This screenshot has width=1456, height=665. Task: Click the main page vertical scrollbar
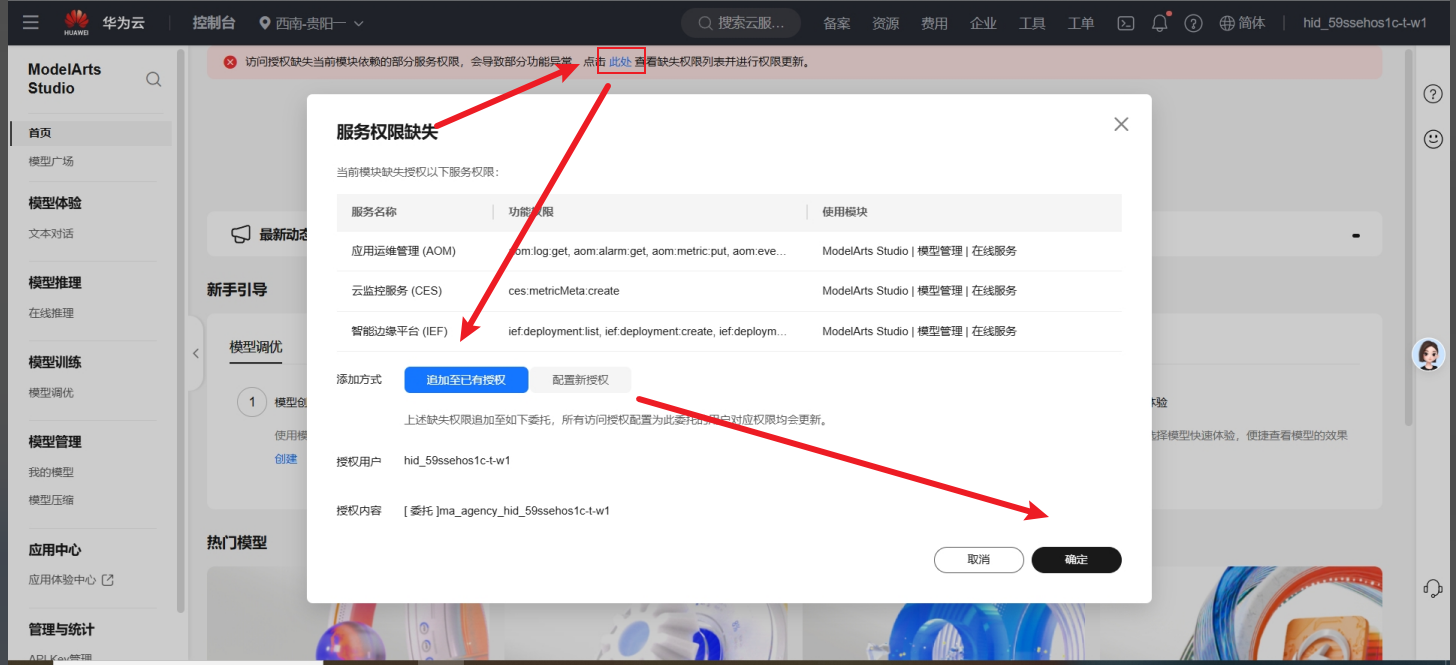[1409, 237]
